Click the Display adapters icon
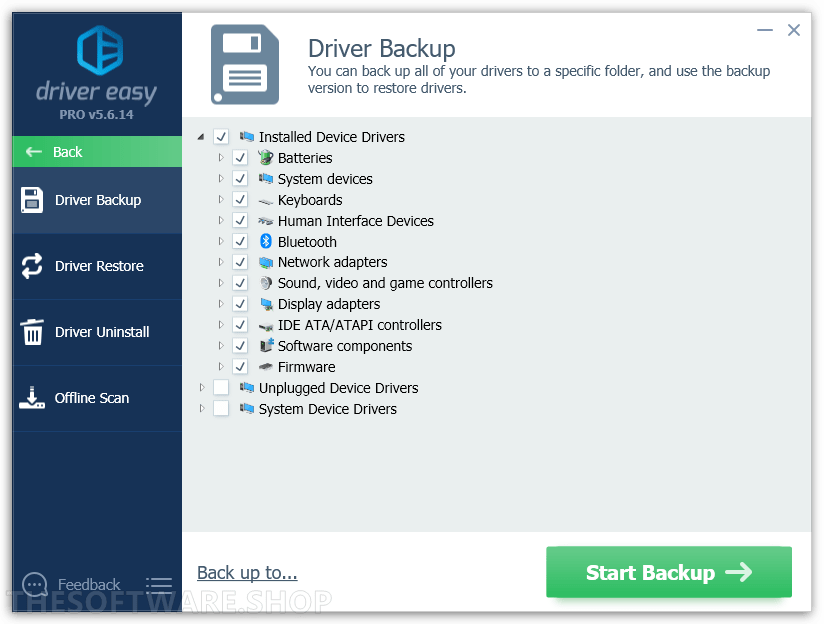The height and width of the screenshot is (624, 824). (x=266, y=304)
